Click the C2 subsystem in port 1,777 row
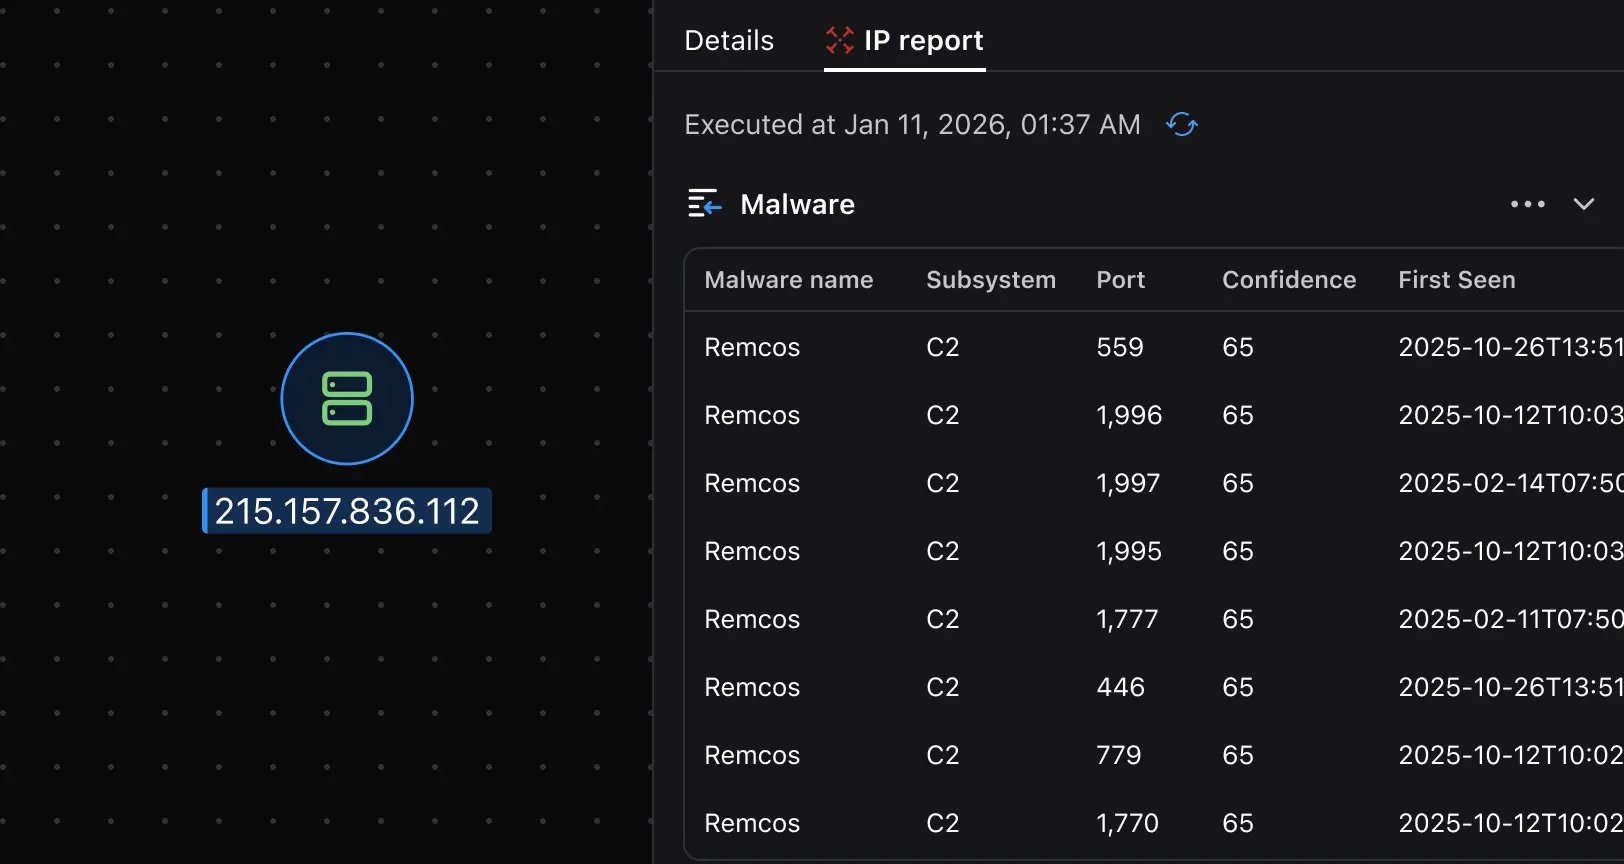Image resolution: width=1624 pixels, height=864 pixels. [x=942, y=619]
